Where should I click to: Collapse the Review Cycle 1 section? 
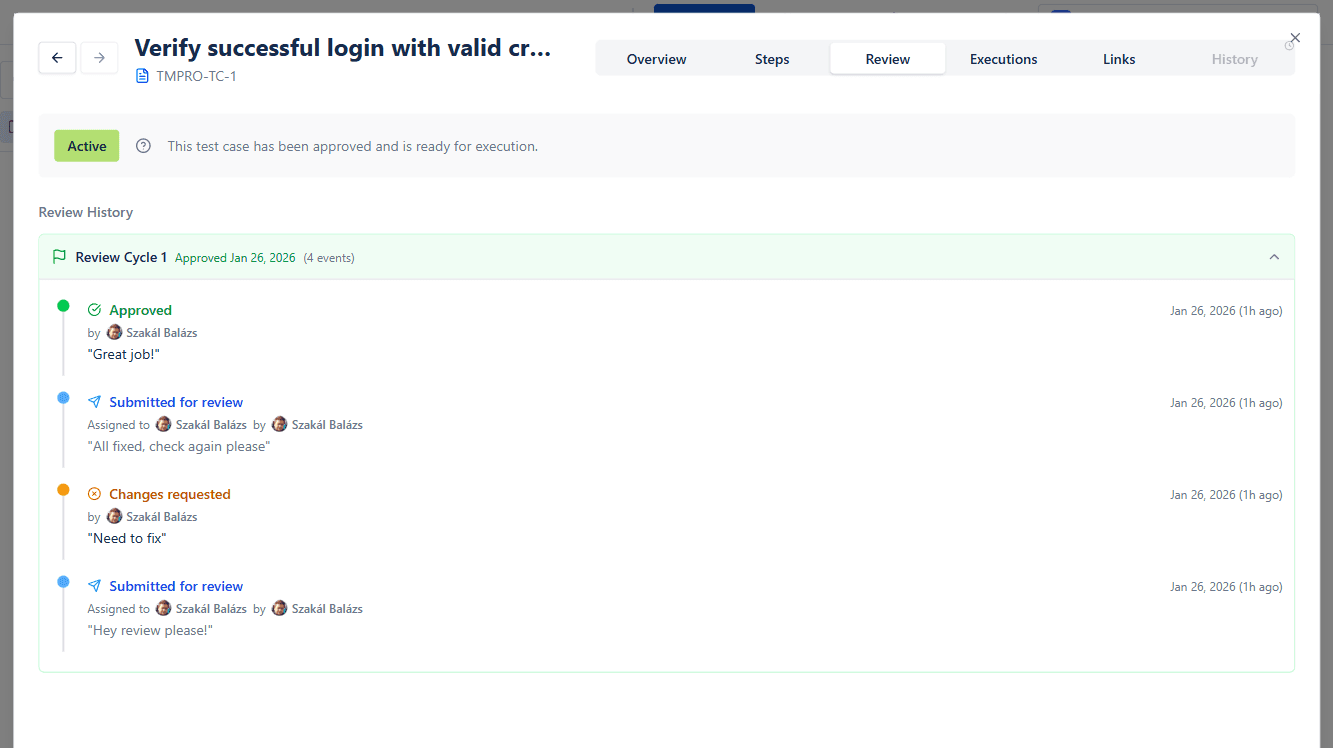(x=1274, y=256)
